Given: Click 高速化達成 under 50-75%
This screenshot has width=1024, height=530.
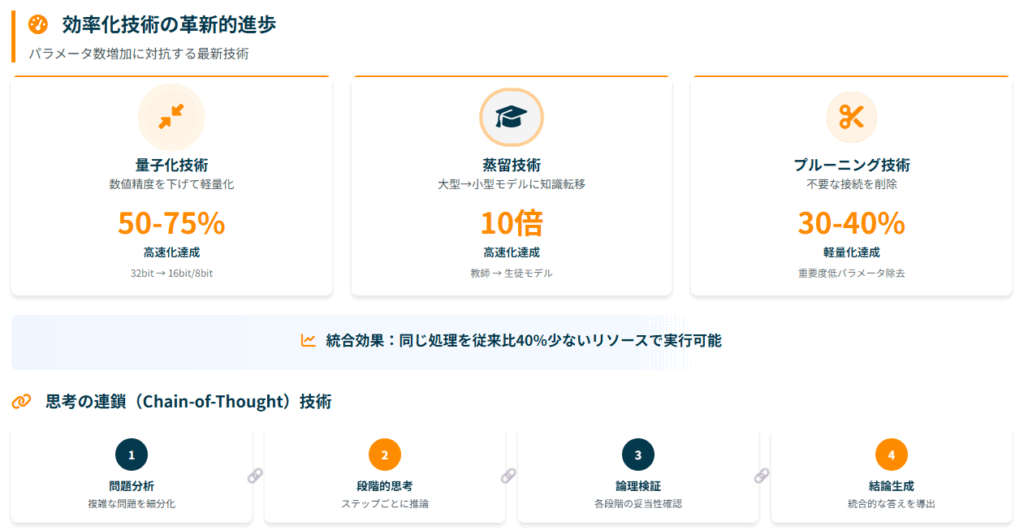Looking at the screenshot, I should [x=172, y=252].
